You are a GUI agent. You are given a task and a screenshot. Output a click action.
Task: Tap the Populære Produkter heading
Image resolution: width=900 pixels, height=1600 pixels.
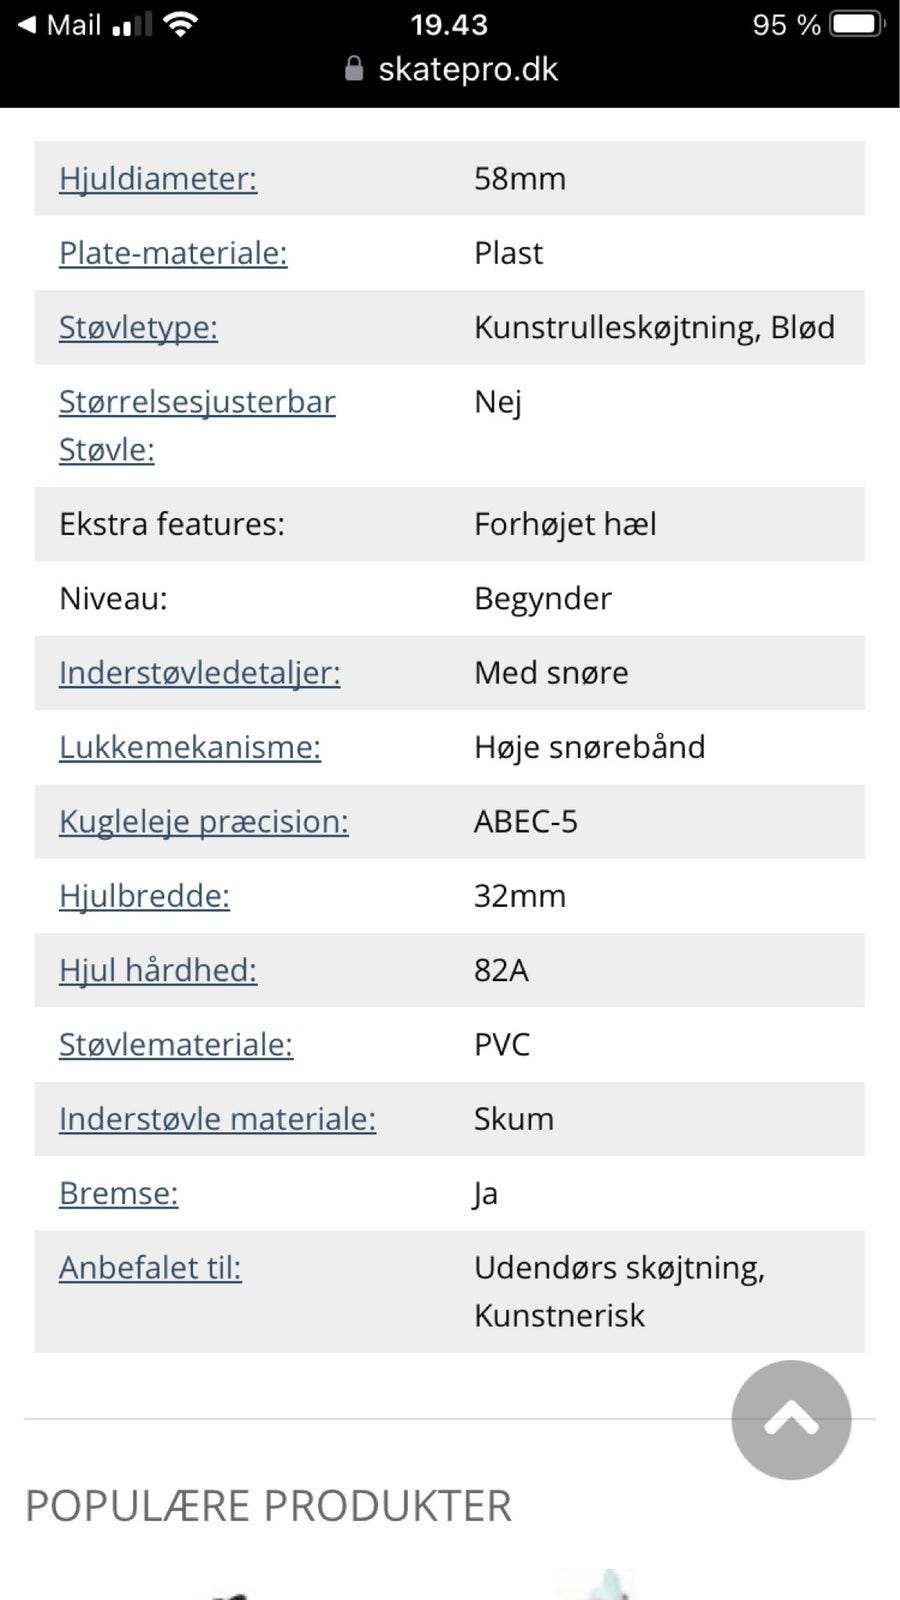tap(268, 1506)
